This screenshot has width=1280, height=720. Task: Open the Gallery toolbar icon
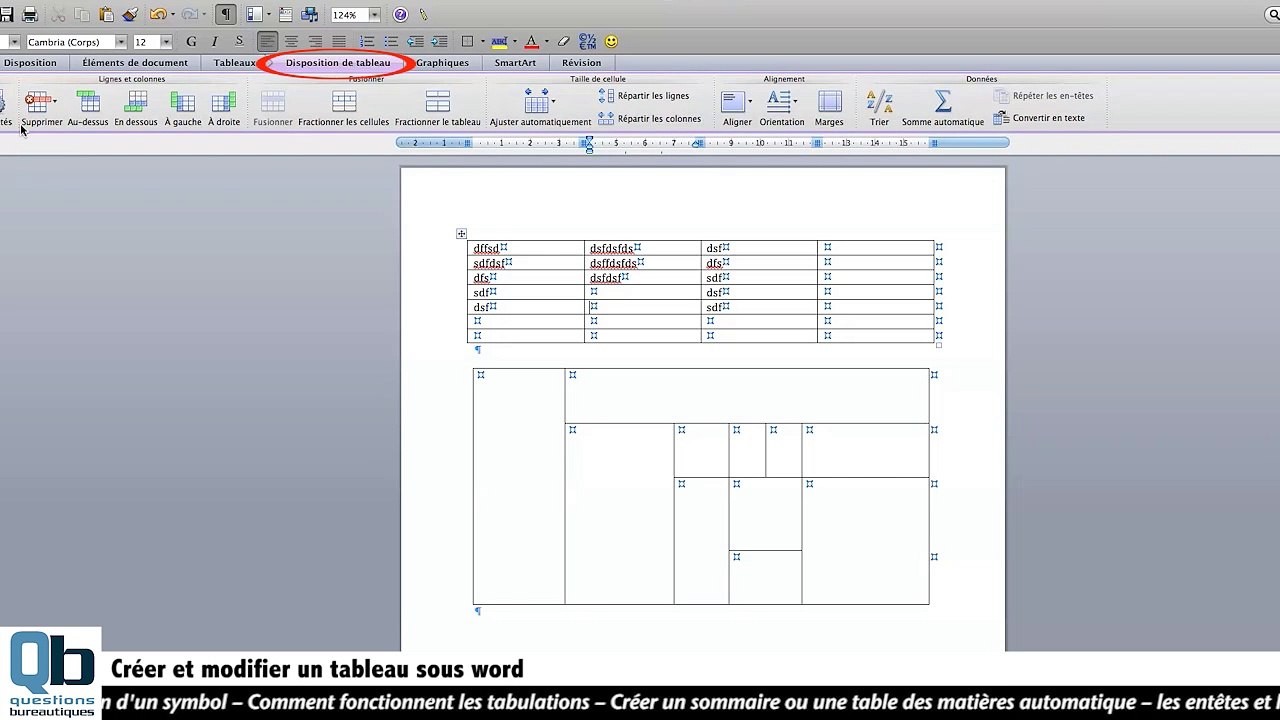click(286, 15)
